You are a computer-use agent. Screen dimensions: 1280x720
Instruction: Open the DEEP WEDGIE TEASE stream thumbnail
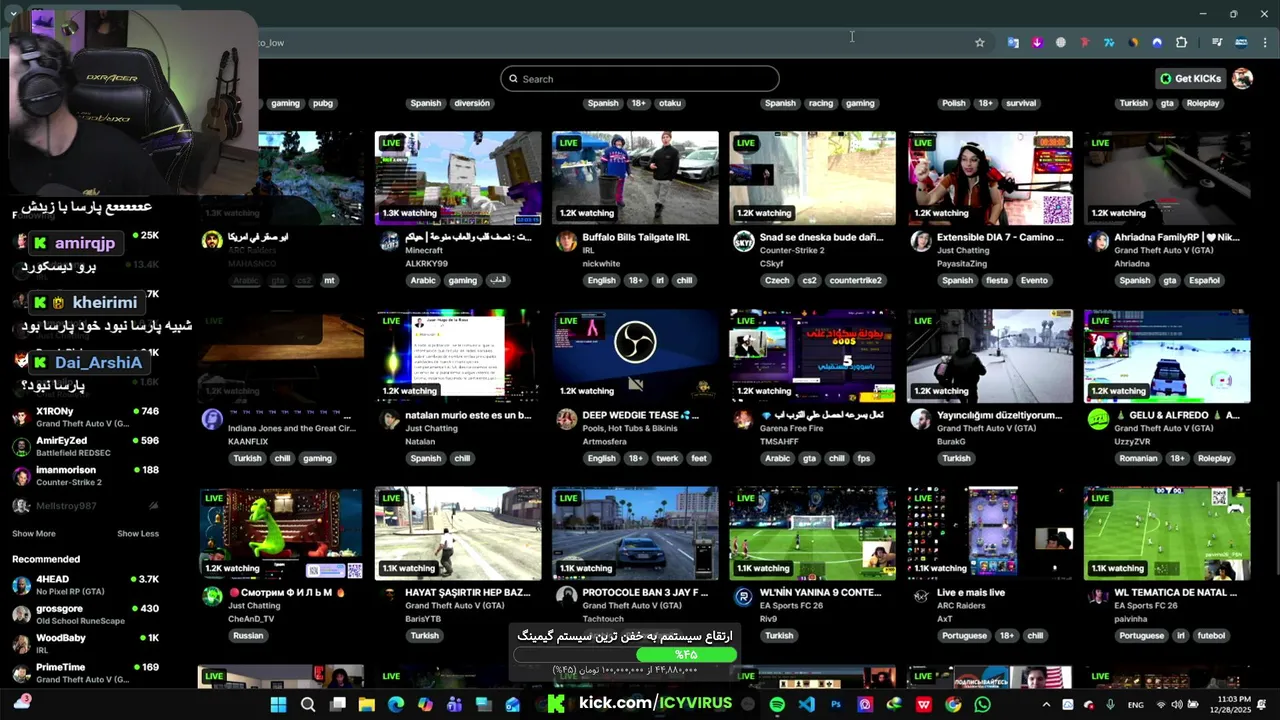click(635, 355)
